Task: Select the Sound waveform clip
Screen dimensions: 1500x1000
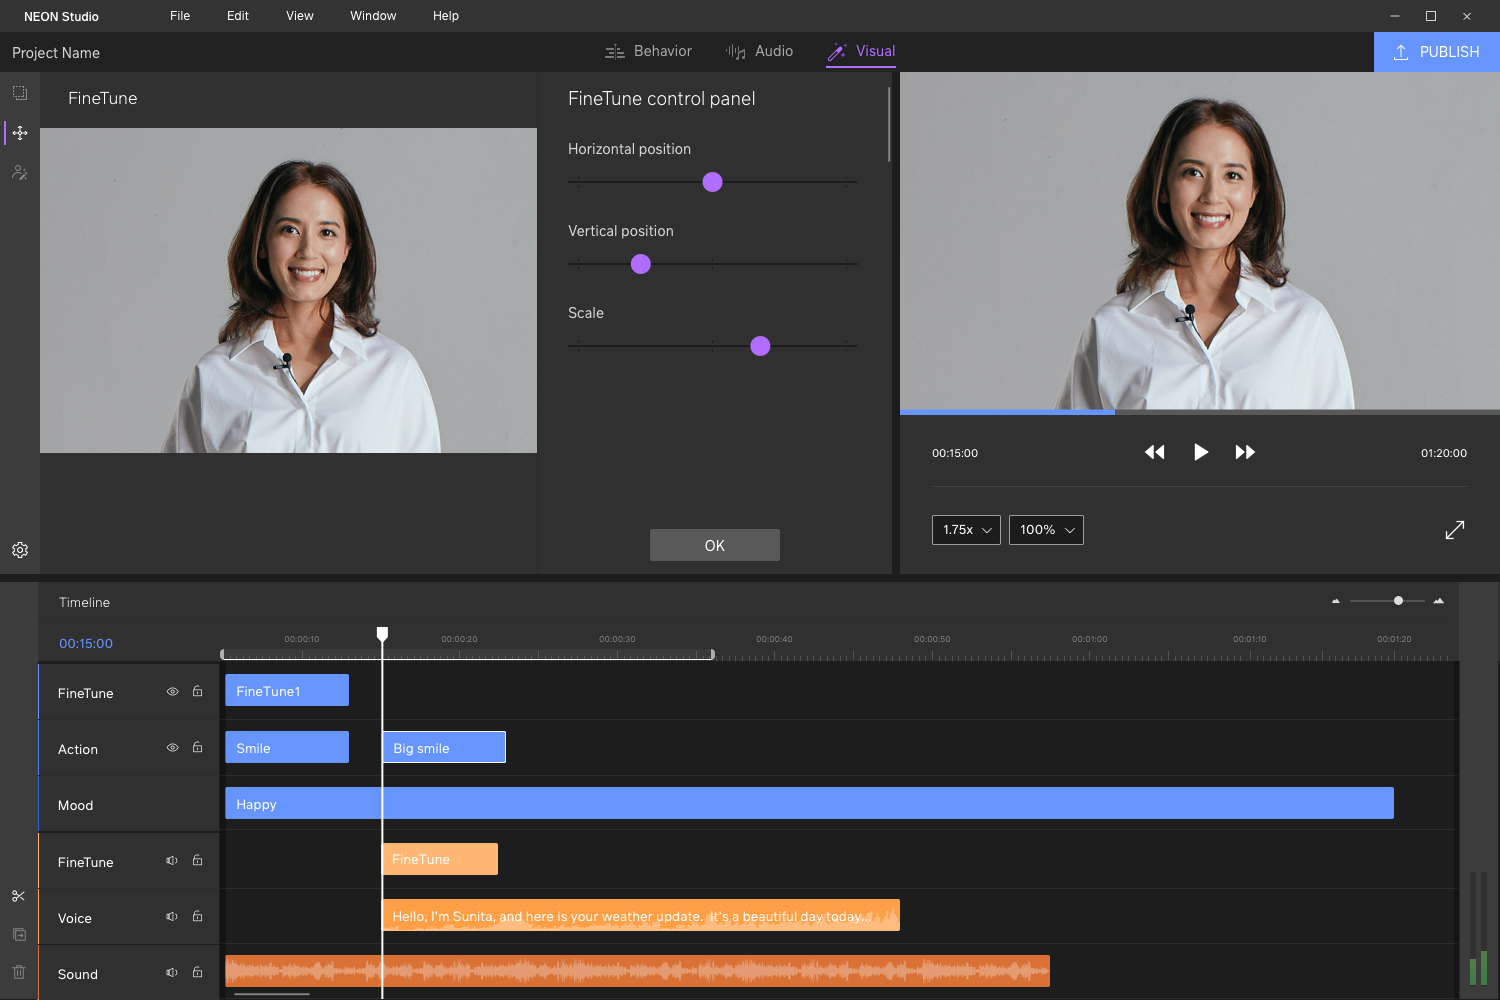Action: pyautogui.click(x=637, y=971)
